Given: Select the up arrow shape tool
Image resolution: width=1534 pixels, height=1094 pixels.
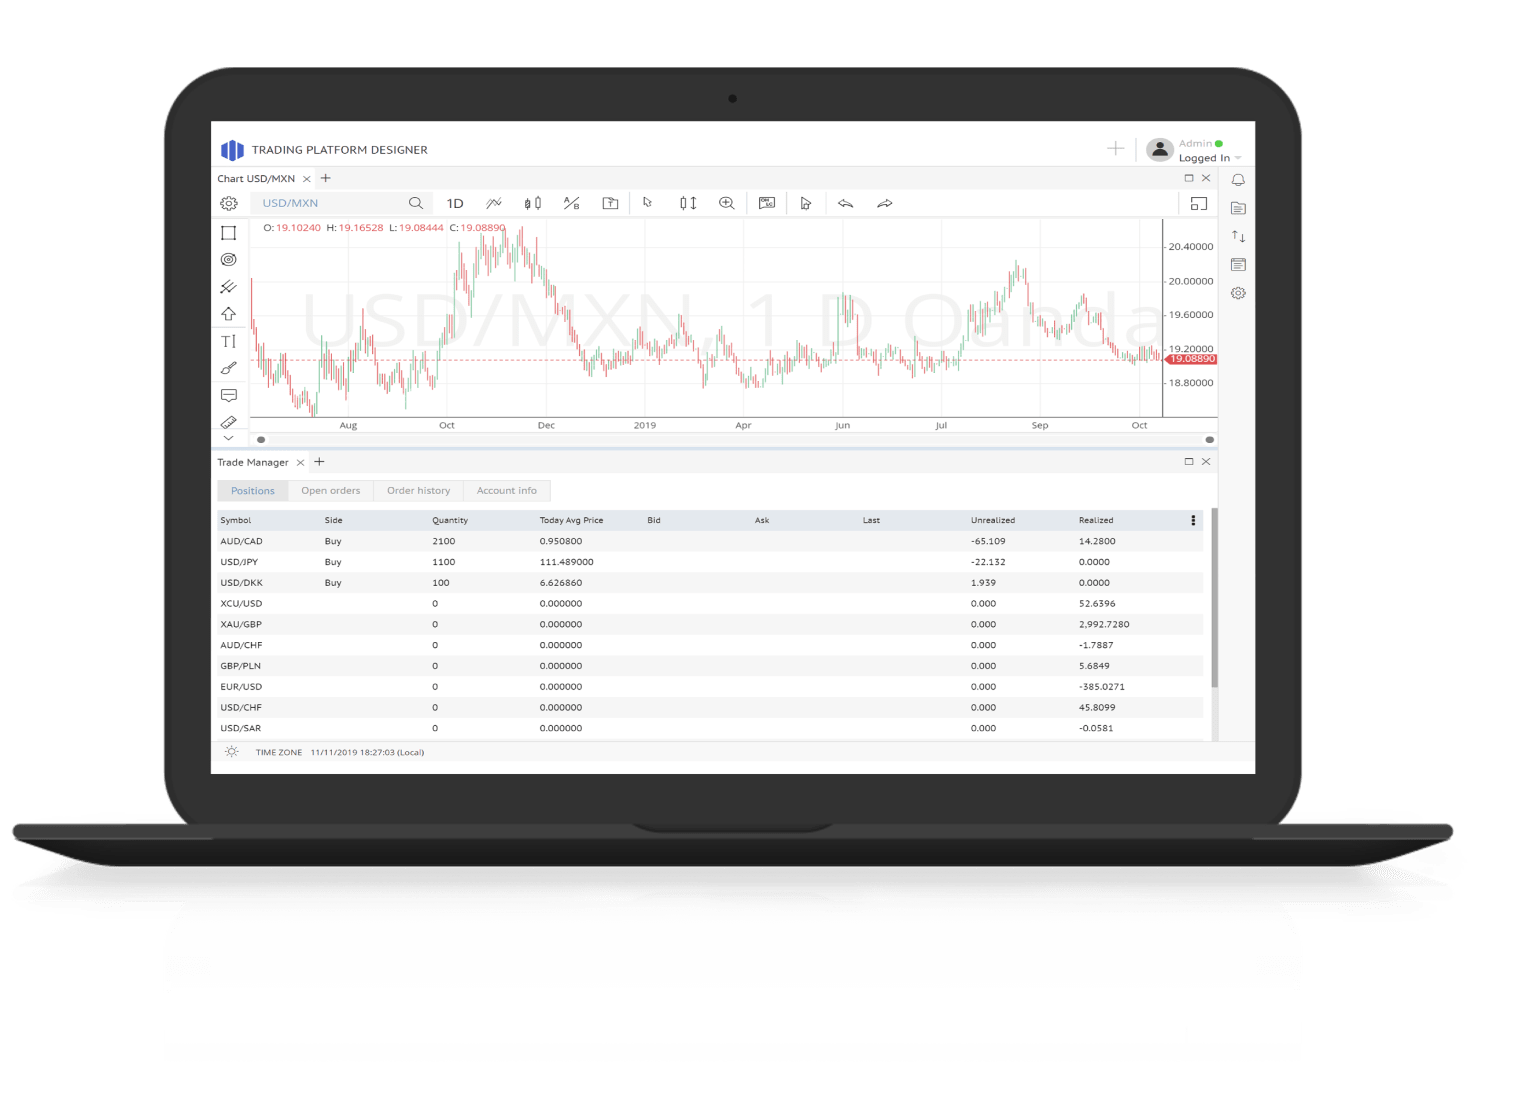Looking at the screenshot, I should pyautogui.click(x=229, y=314).
